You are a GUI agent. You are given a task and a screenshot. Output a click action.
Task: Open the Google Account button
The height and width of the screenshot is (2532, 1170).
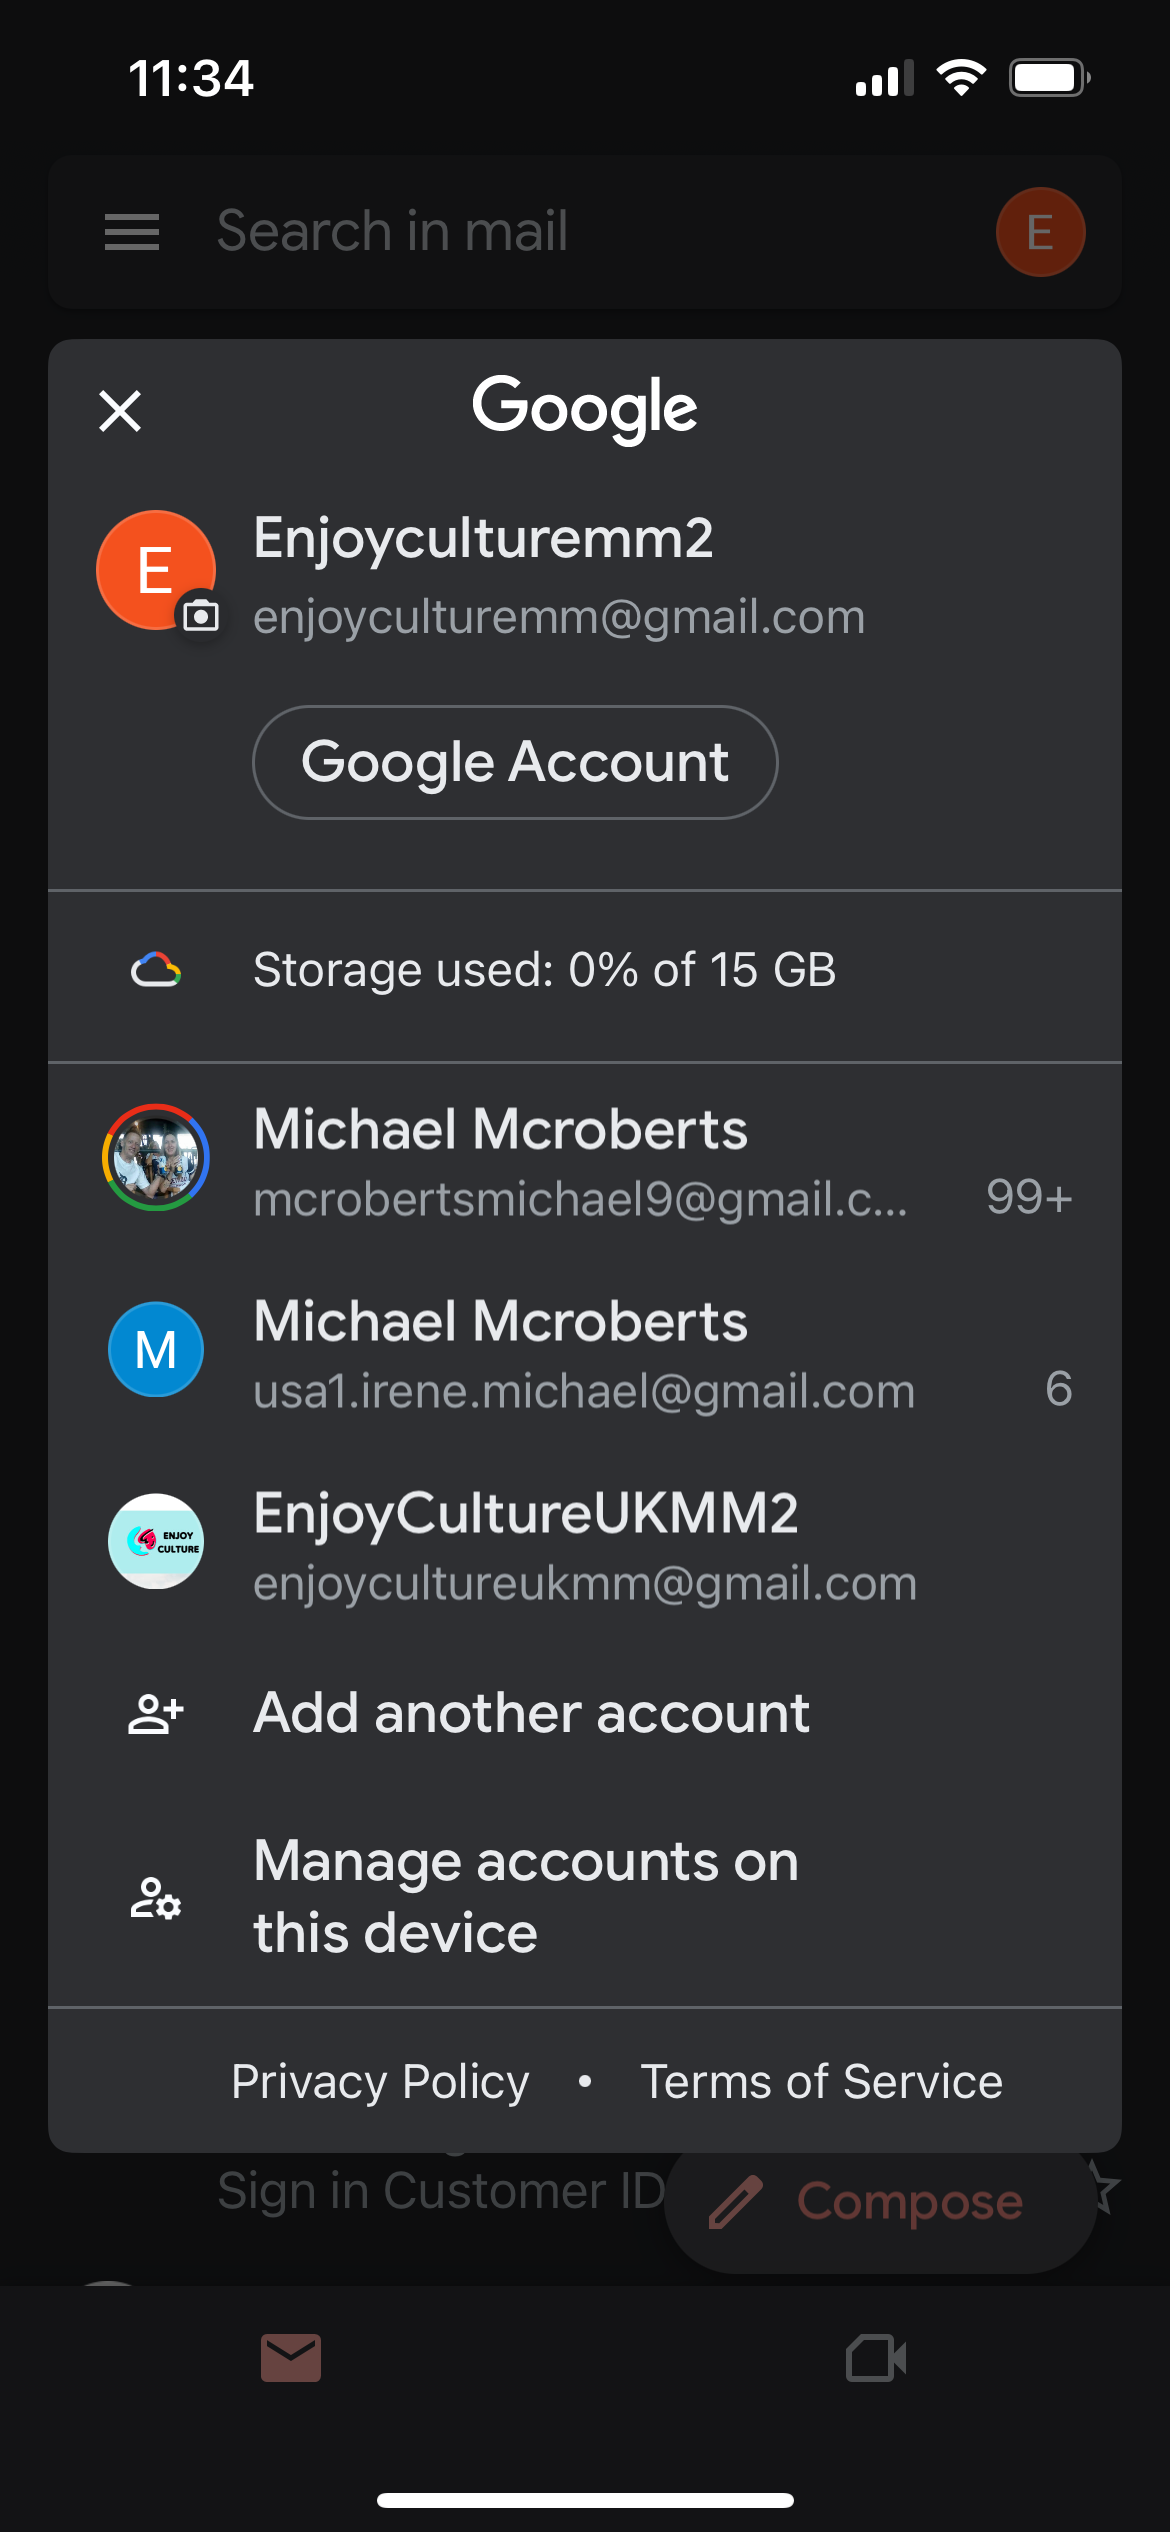(515, 762)
